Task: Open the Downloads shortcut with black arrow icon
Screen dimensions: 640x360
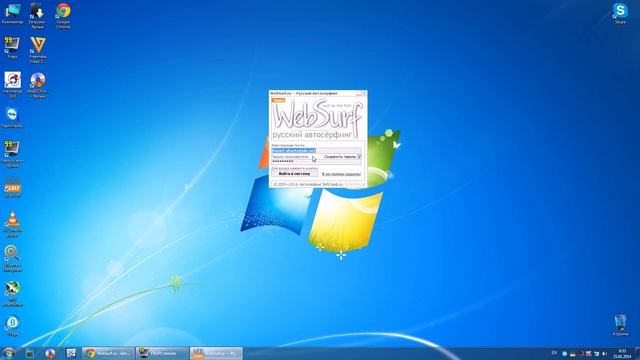Action: [37, 16]
